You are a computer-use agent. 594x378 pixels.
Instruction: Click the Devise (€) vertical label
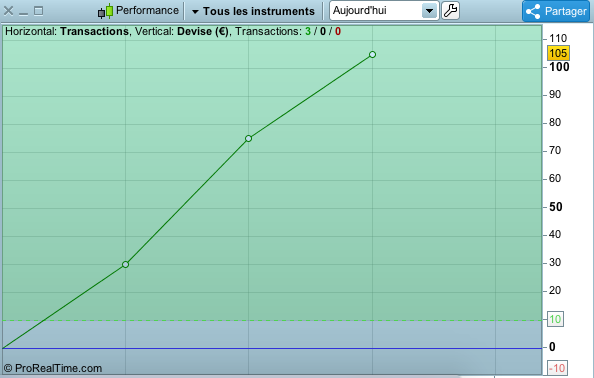coord(203,31)
